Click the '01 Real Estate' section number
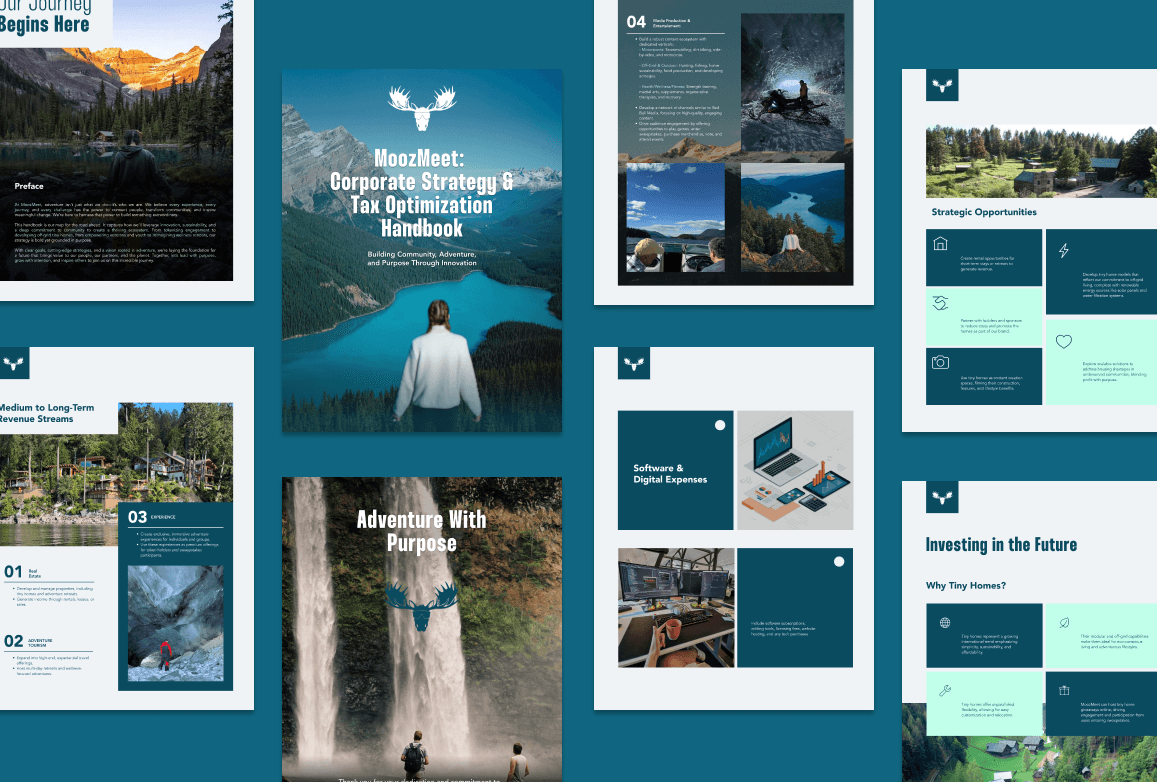This screenshot has height=782, width=1157. [13, 572]
